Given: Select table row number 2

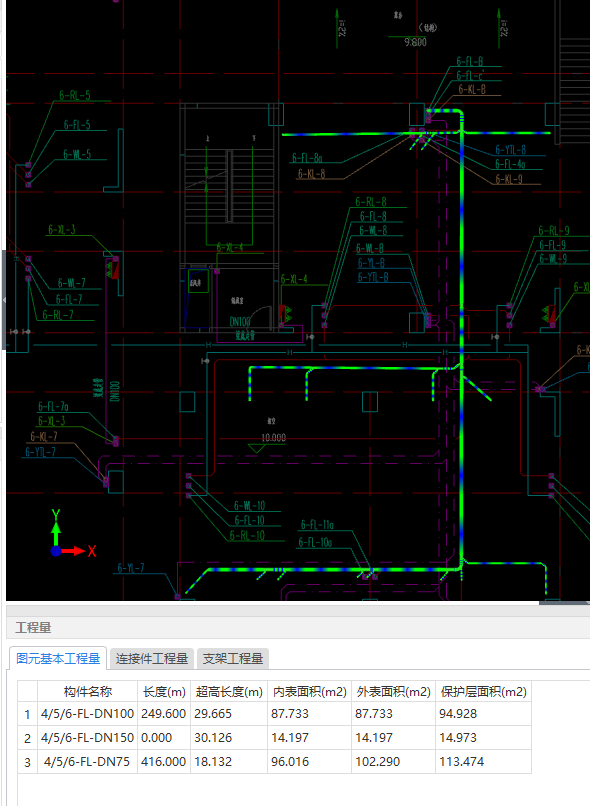Looking at the screenshot, I should (27, 738).
